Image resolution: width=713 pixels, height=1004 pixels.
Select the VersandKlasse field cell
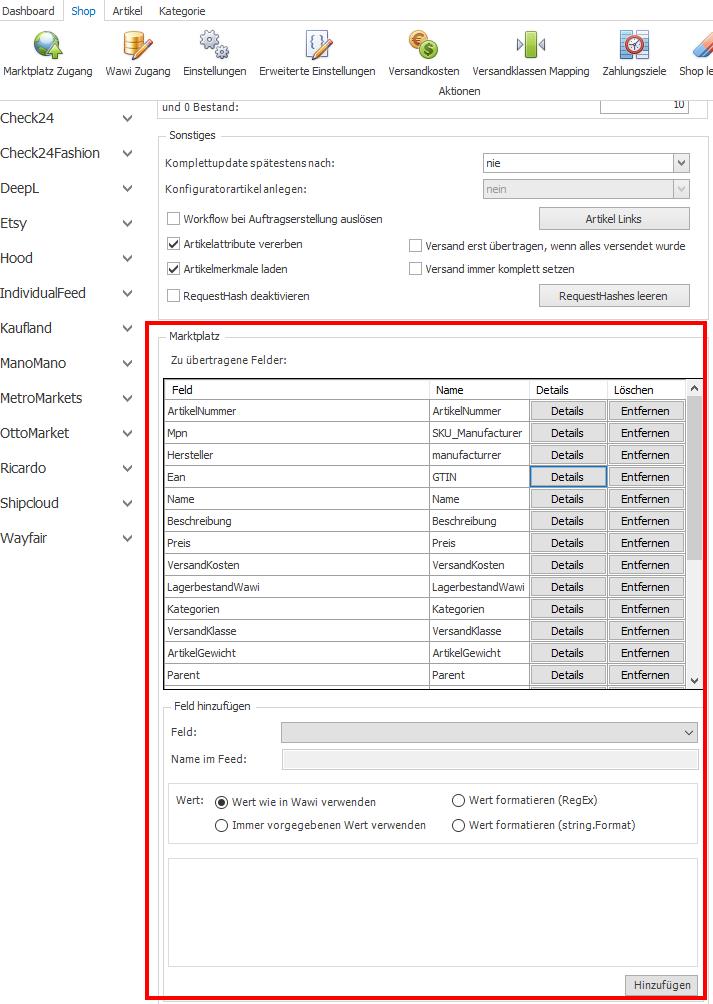[297, 631]
